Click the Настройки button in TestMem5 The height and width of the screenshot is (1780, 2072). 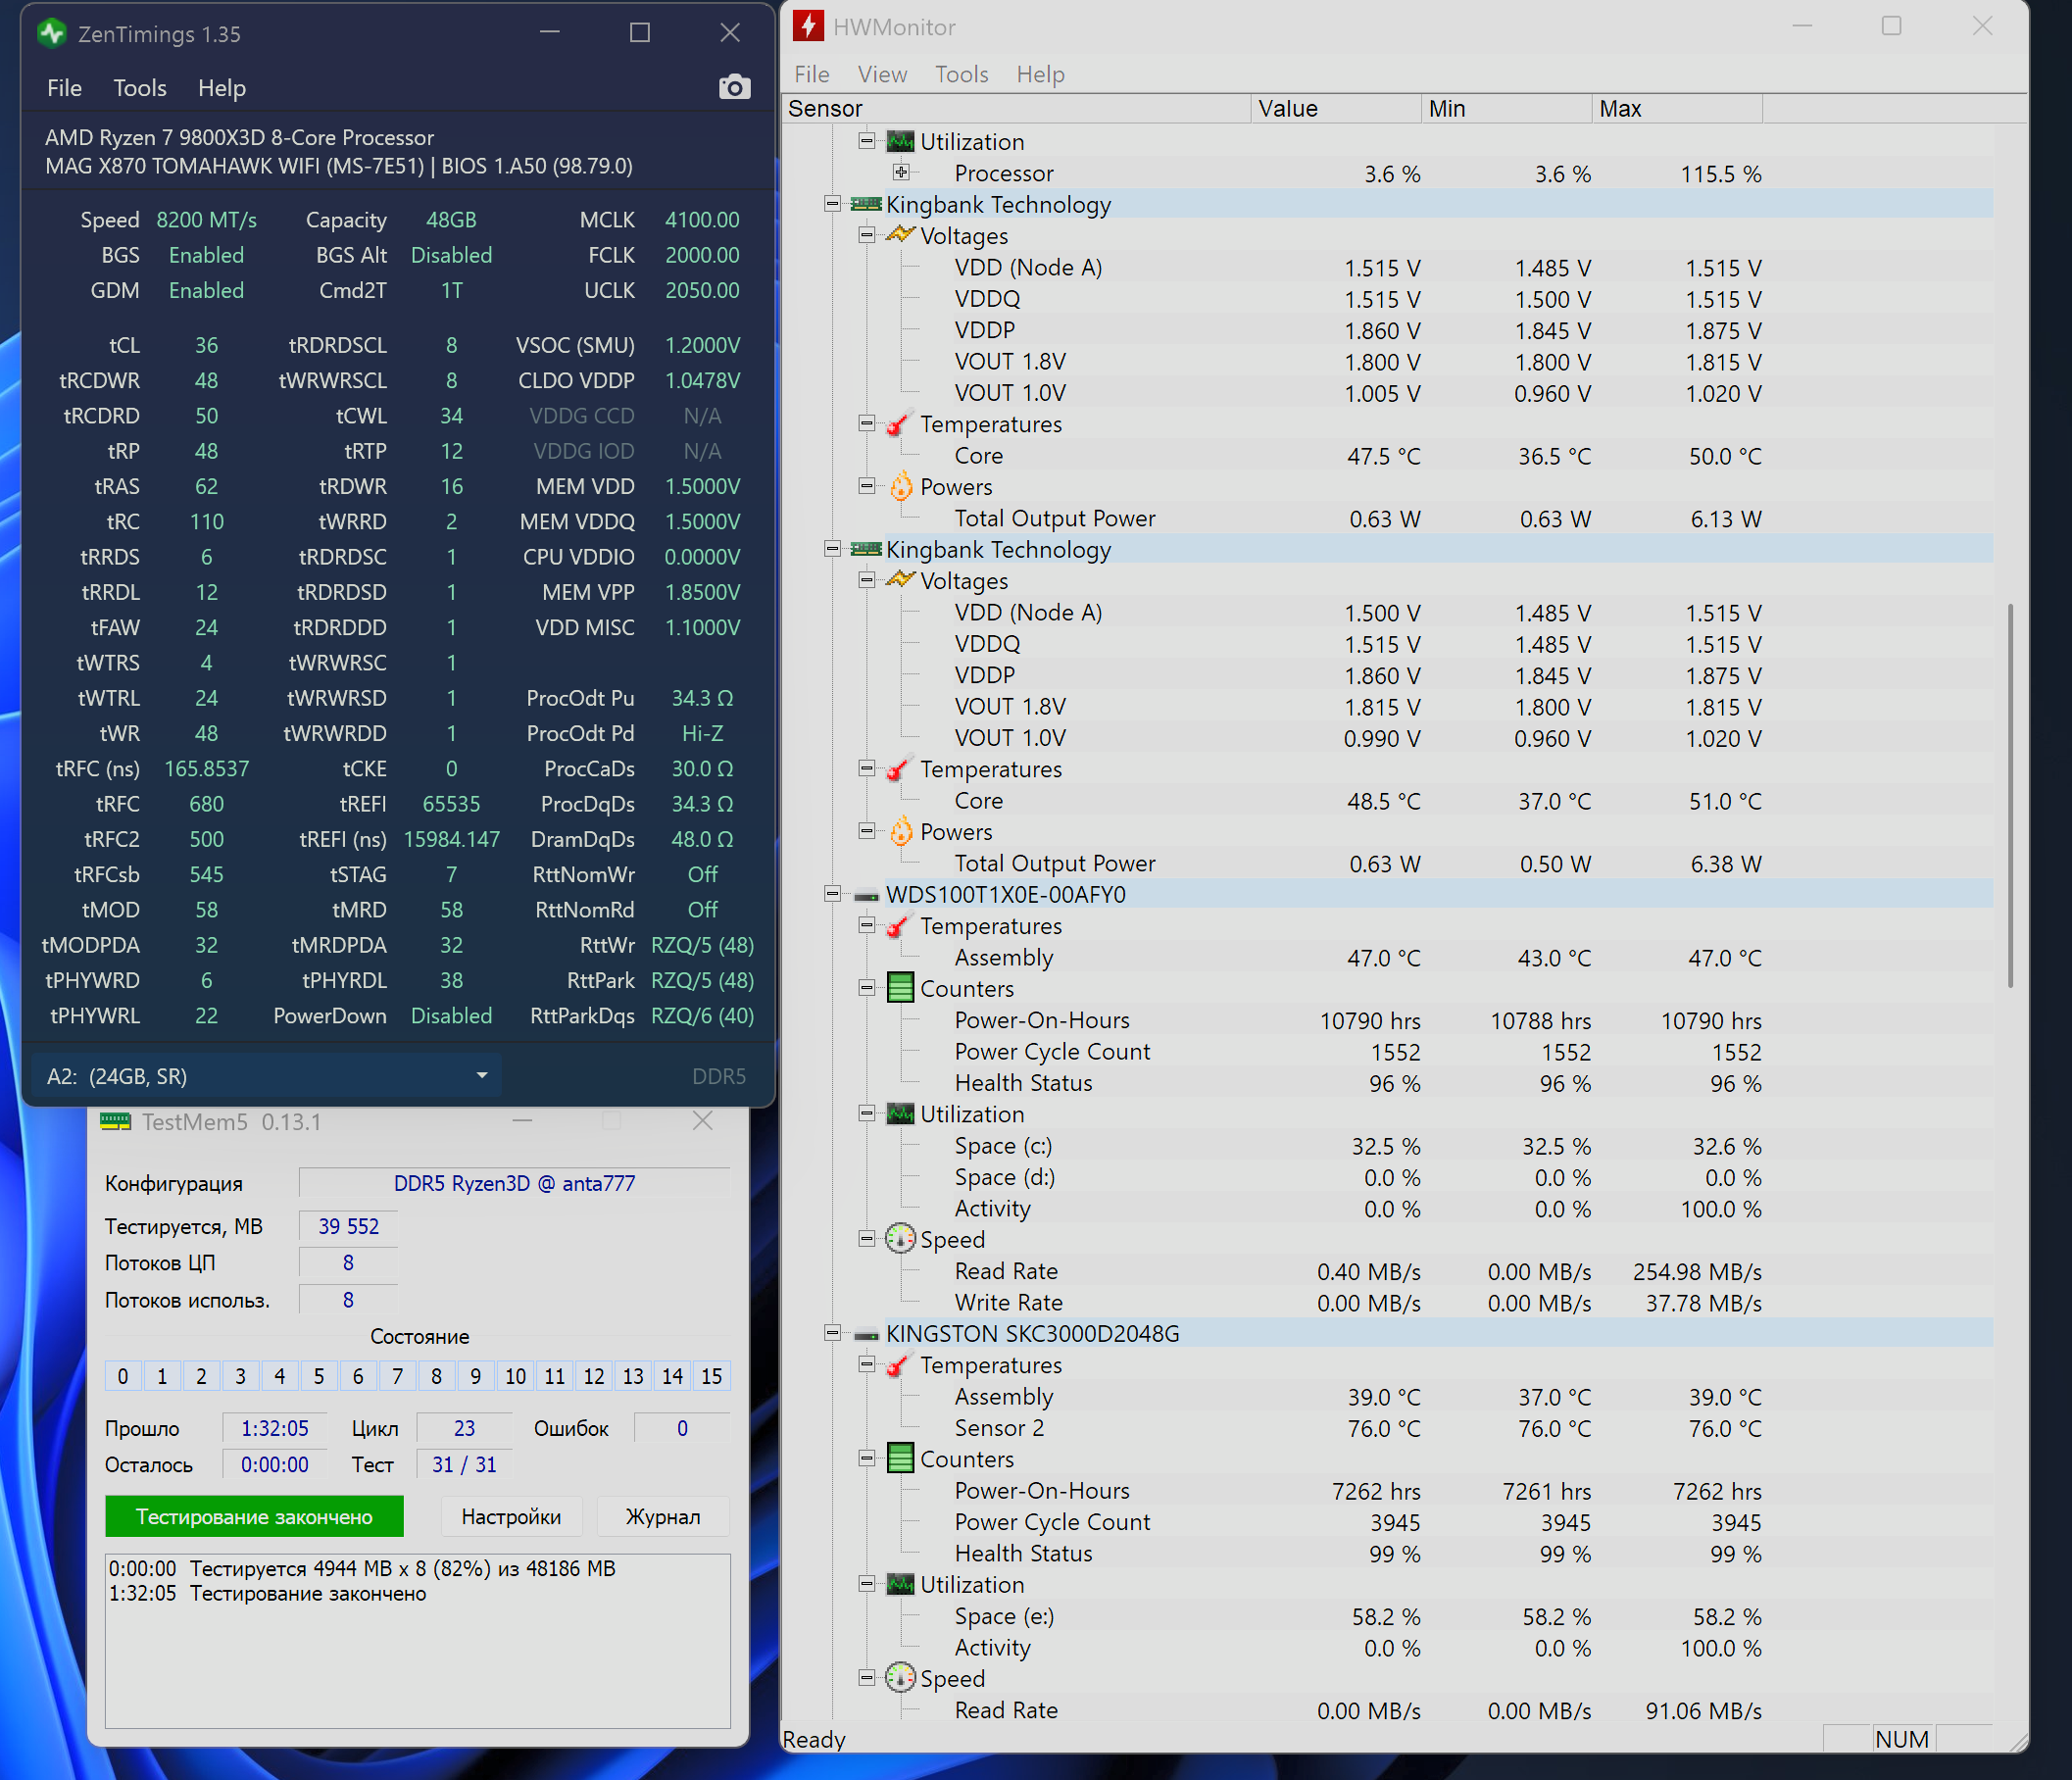510,1516
